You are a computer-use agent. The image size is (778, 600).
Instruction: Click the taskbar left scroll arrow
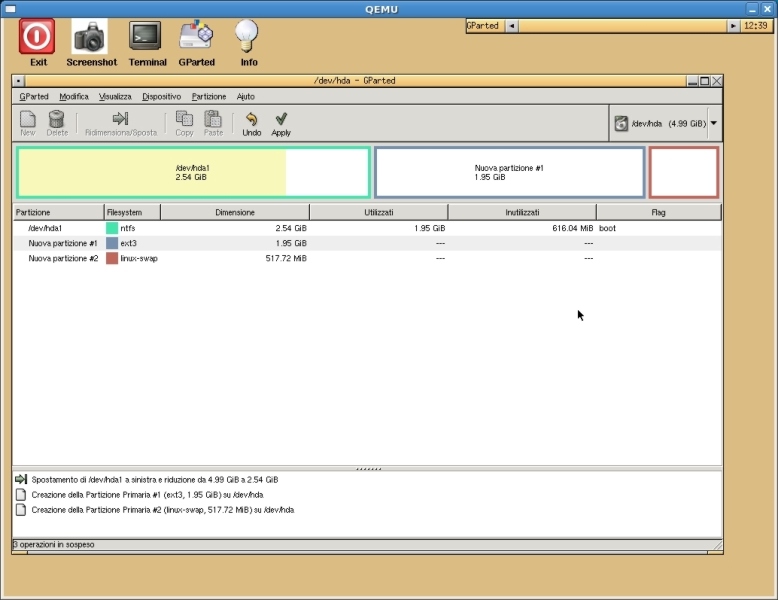point(512,26)
